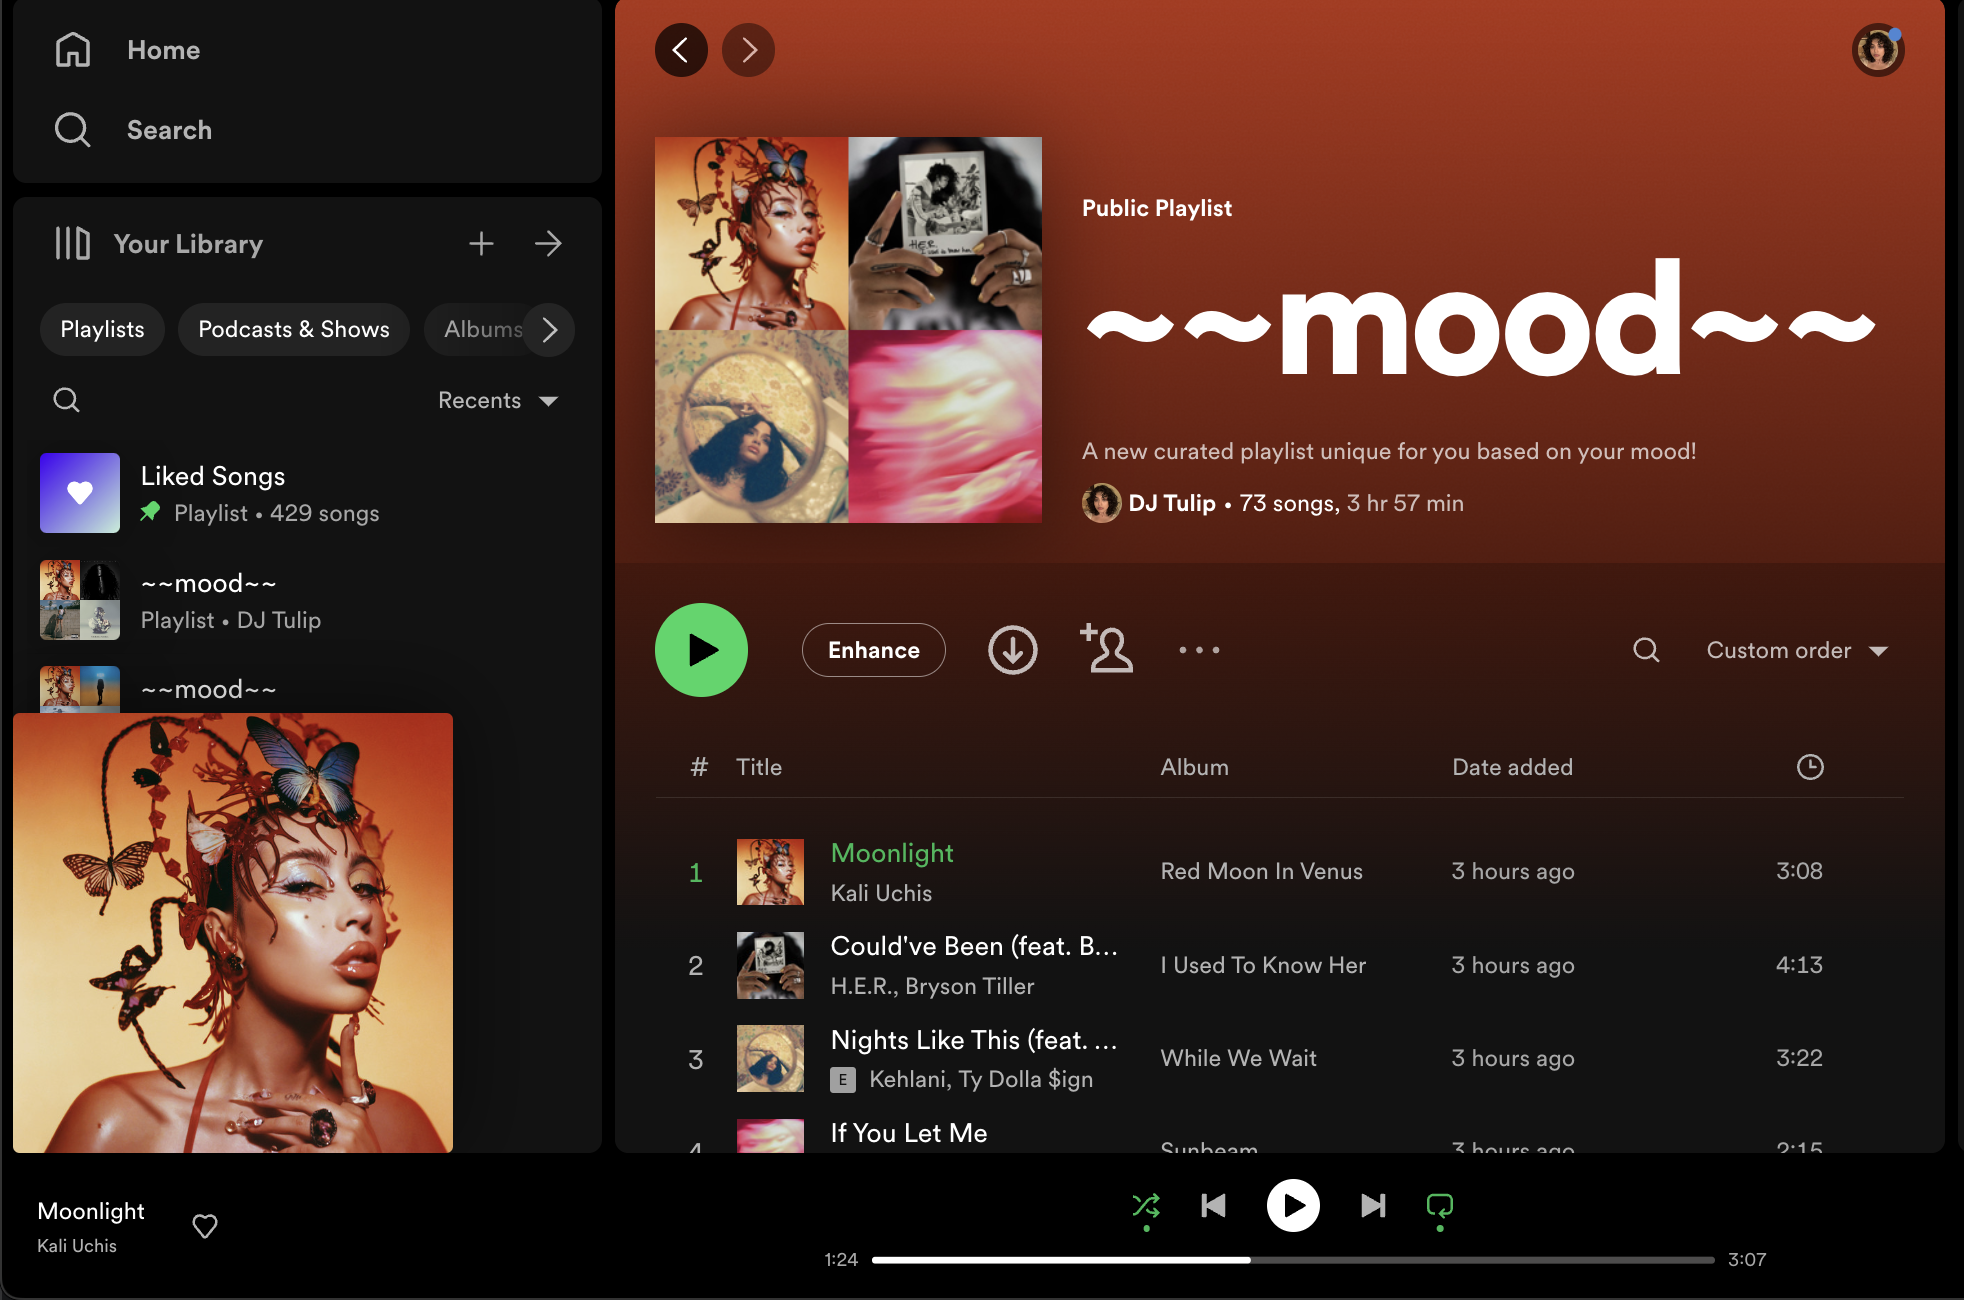Click the Title column header
The image size is (1964, 1300).
(x=759, y=767)
